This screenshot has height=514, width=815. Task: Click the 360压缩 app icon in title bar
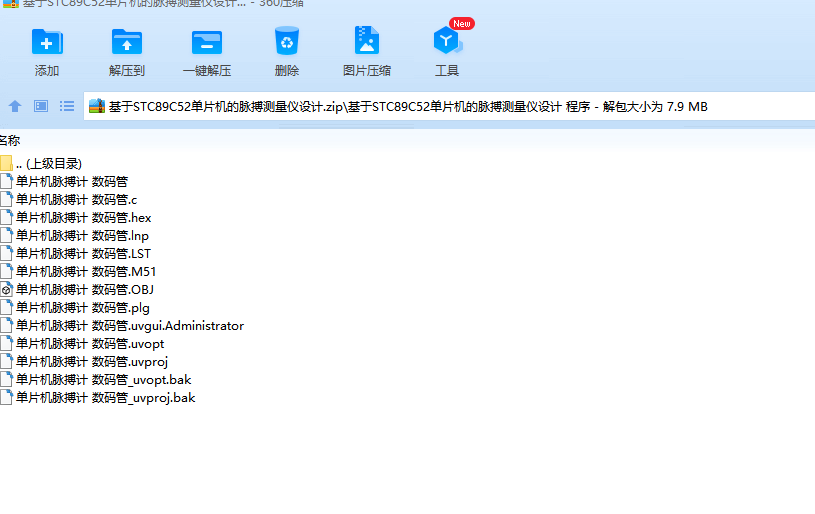(10, 3)
